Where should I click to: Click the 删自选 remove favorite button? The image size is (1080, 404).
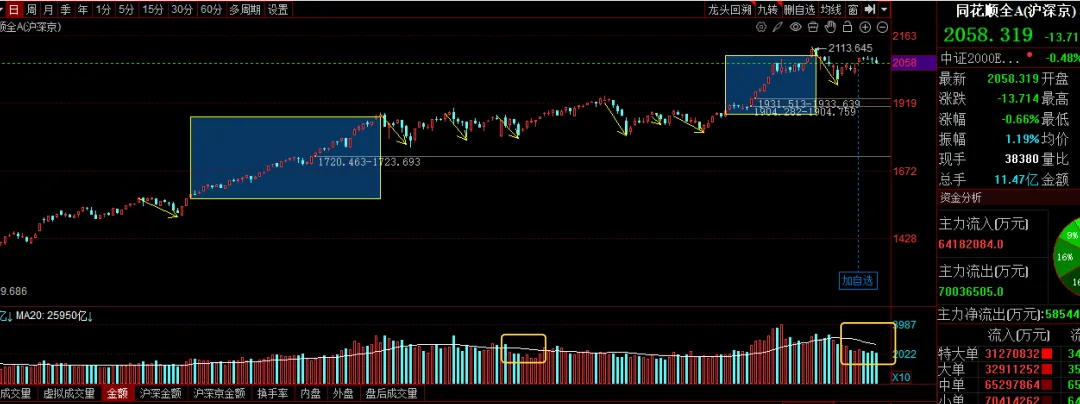[x=800, y=10]
